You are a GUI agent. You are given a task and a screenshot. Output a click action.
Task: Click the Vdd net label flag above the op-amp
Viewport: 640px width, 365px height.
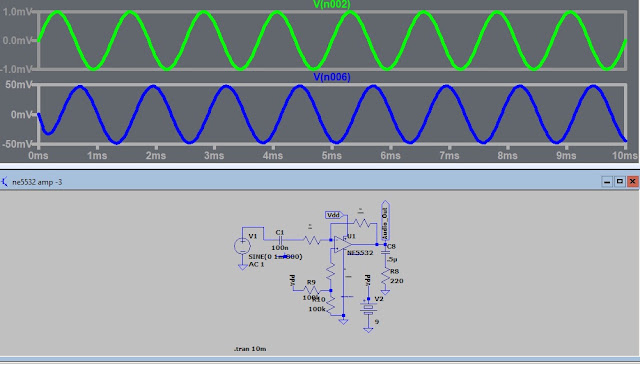pyautogui.click(x=335, y=215)
